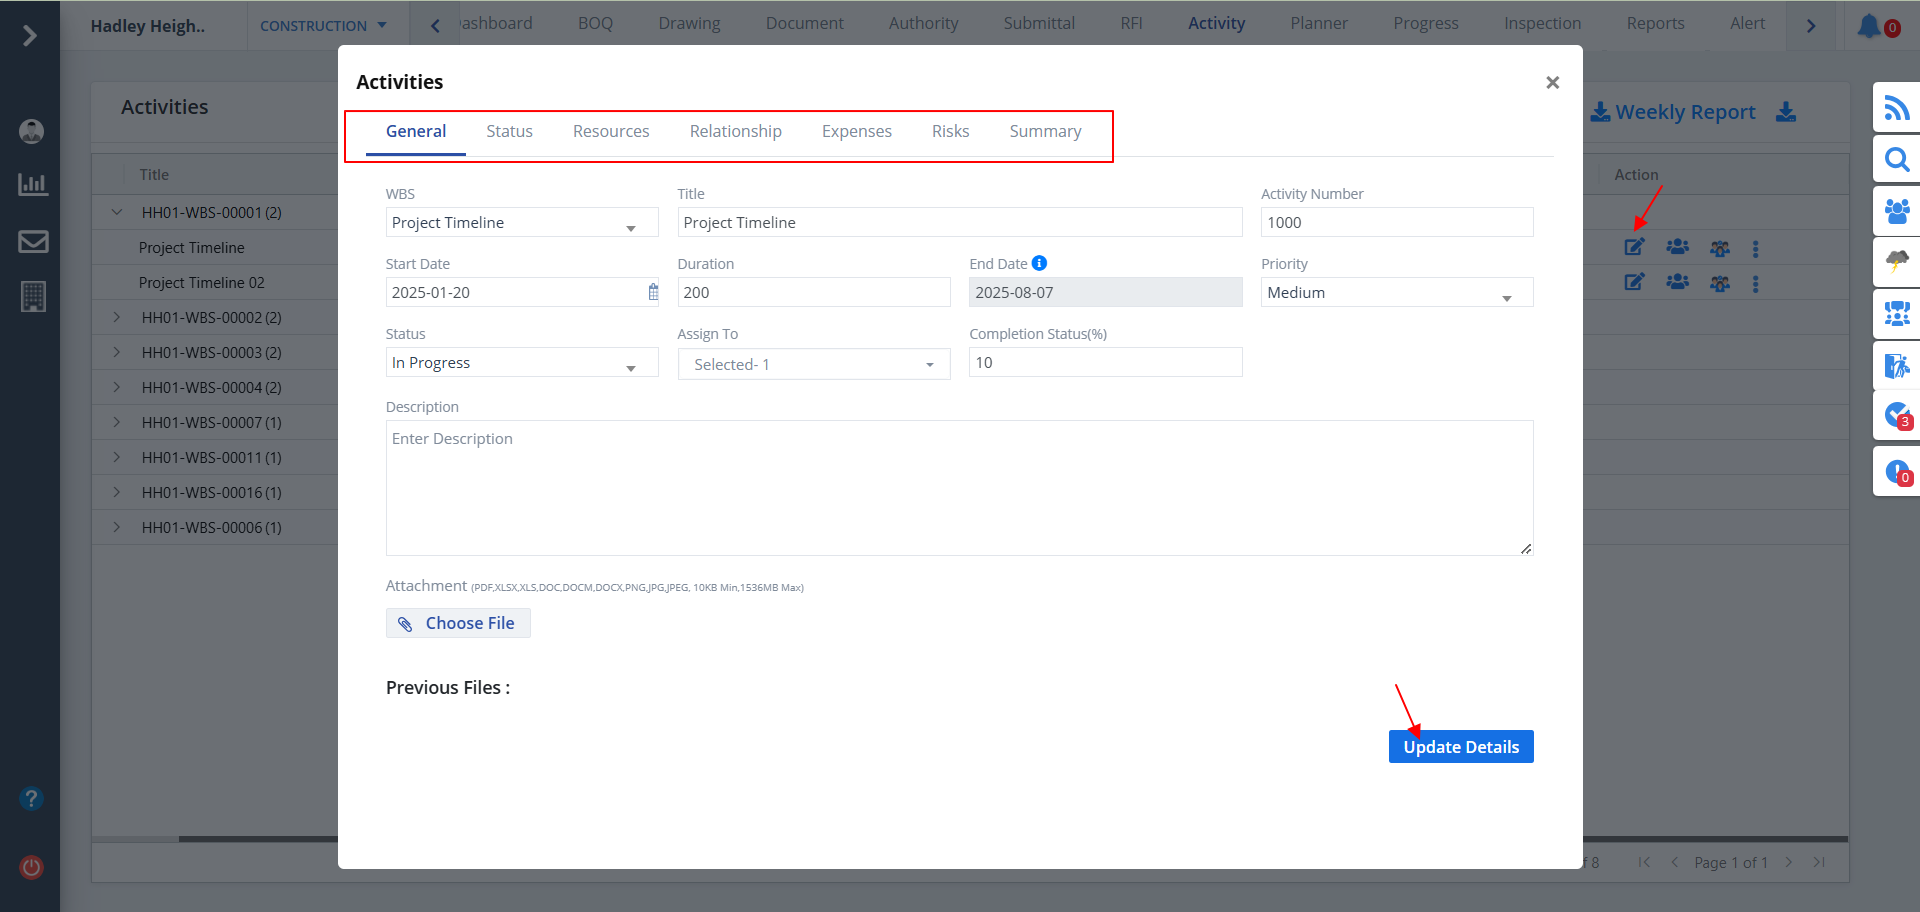Open the mail icon in left sidebar
This screenshot has width=1920, height=912.
pos(33,241)
